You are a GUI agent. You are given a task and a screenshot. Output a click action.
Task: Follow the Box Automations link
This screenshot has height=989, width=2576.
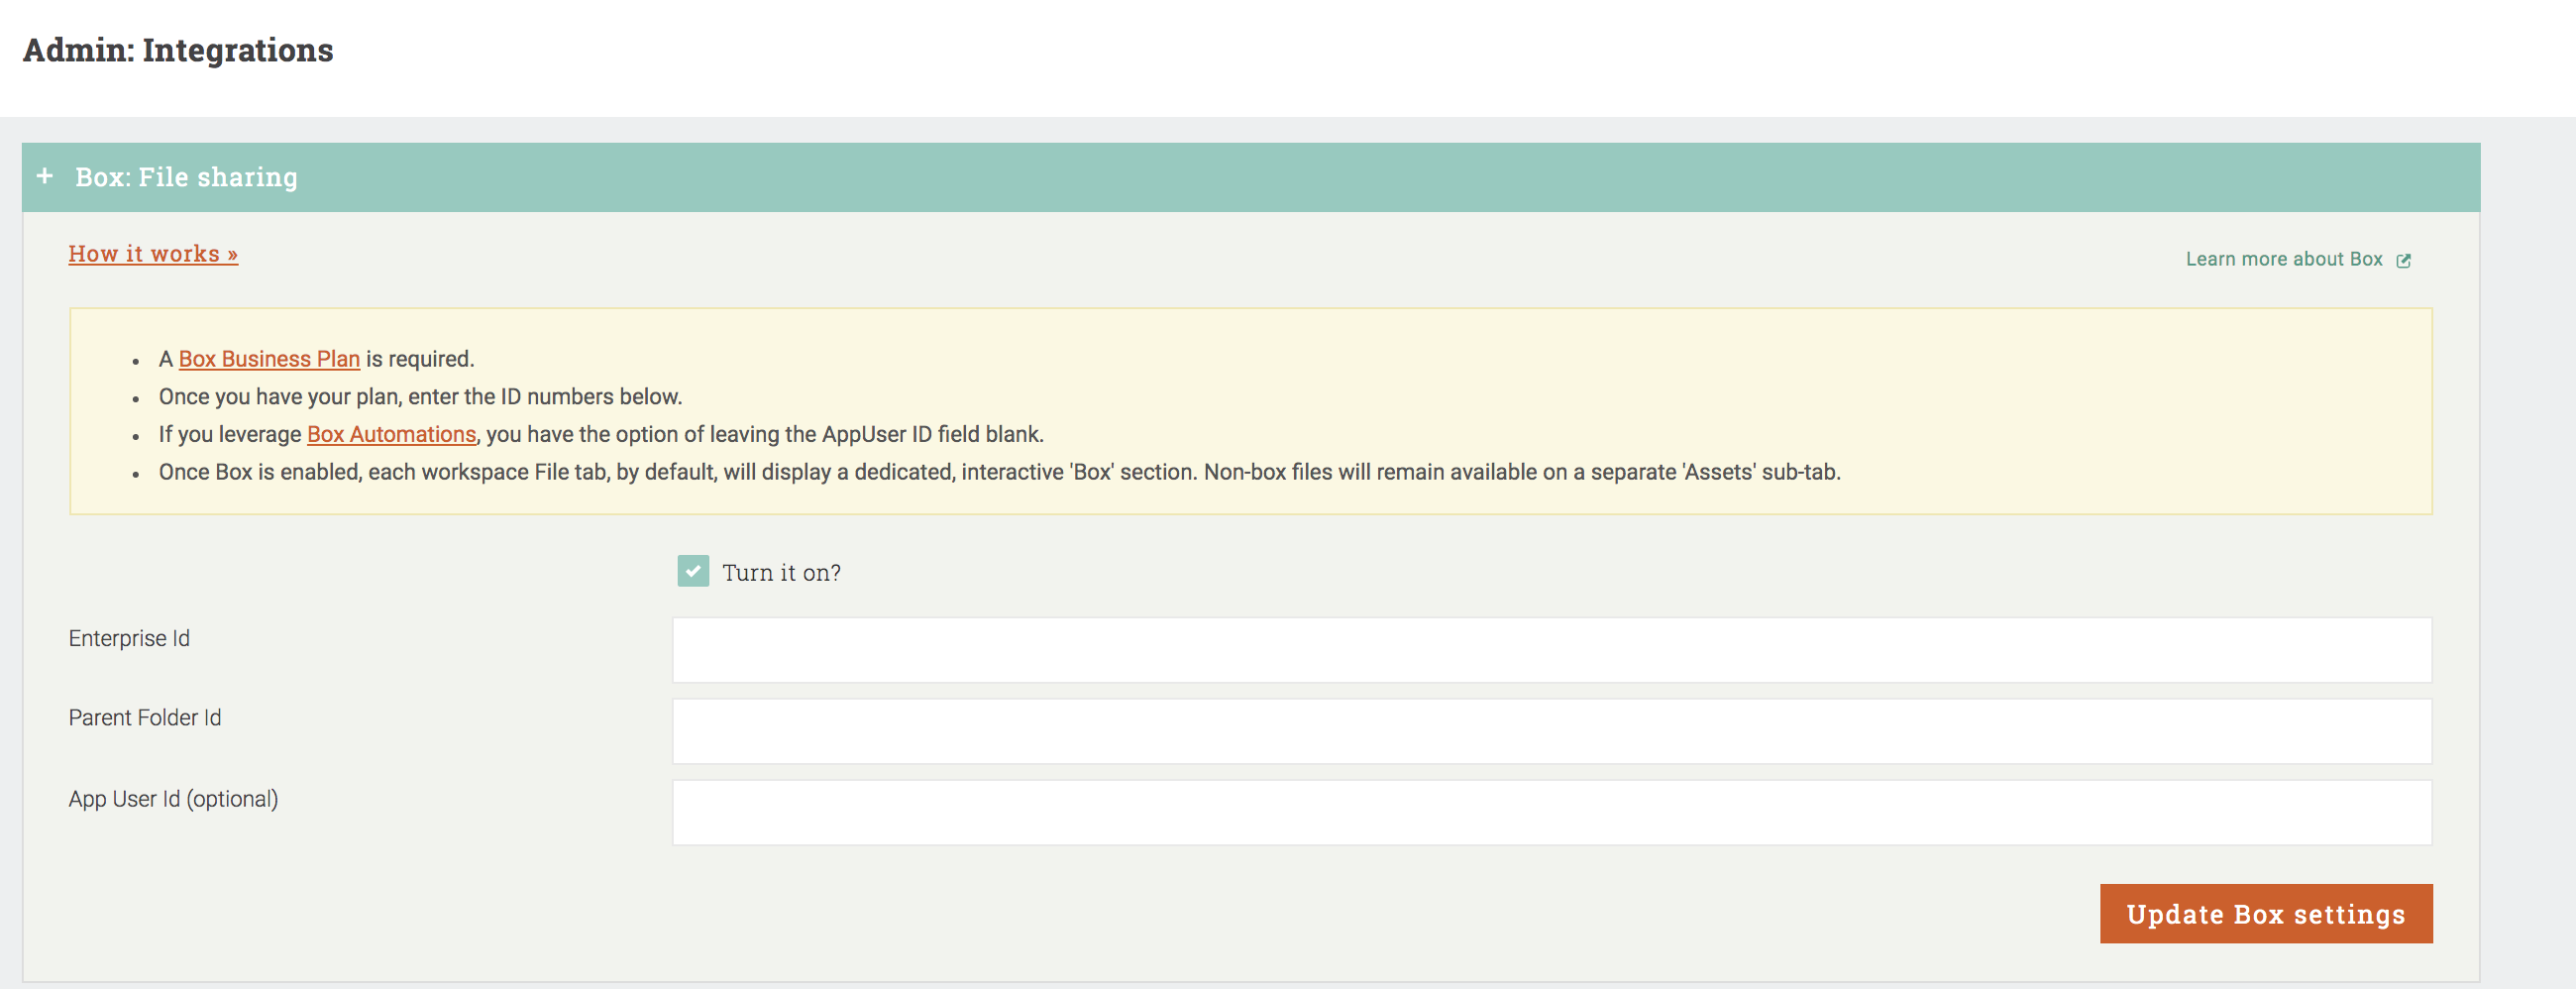tap(391, 434)
